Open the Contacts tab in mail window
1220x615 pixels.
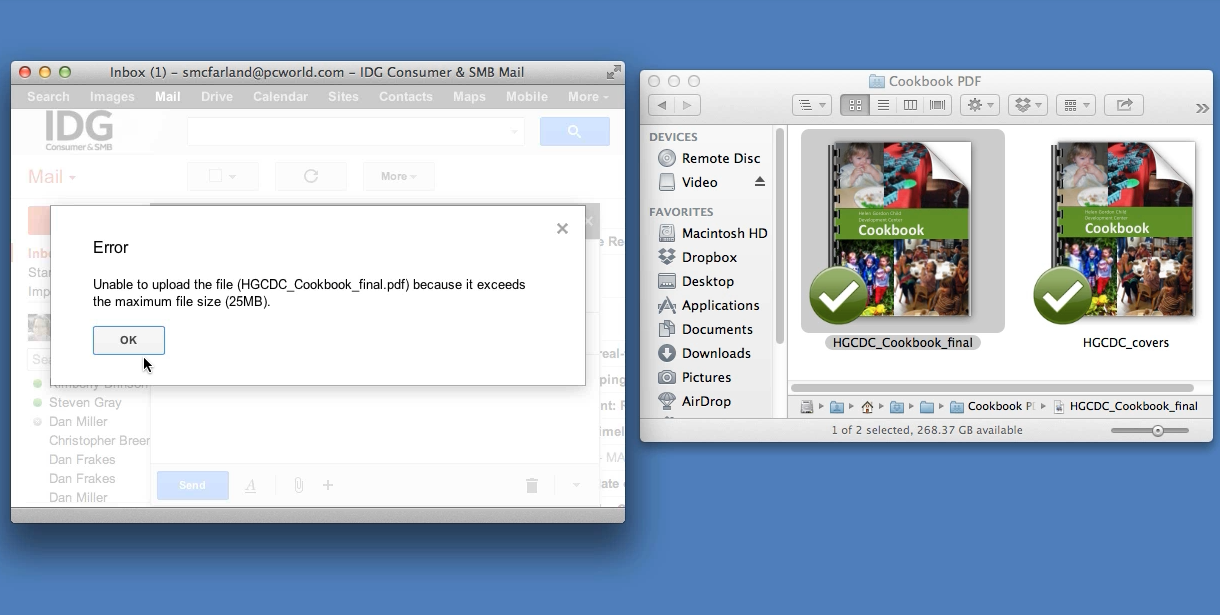(x=406, y=97)
